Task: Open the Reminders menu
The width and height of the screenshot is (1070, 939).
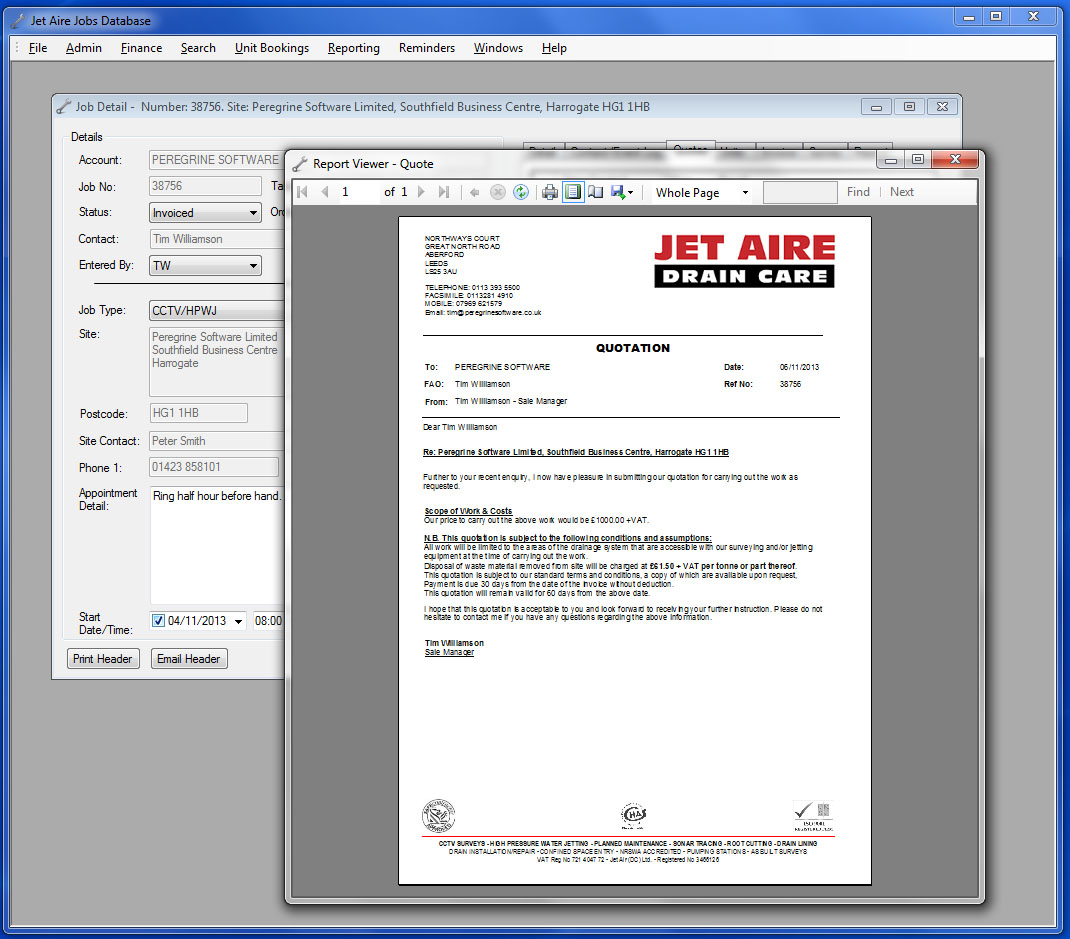Action: point(426,48)
